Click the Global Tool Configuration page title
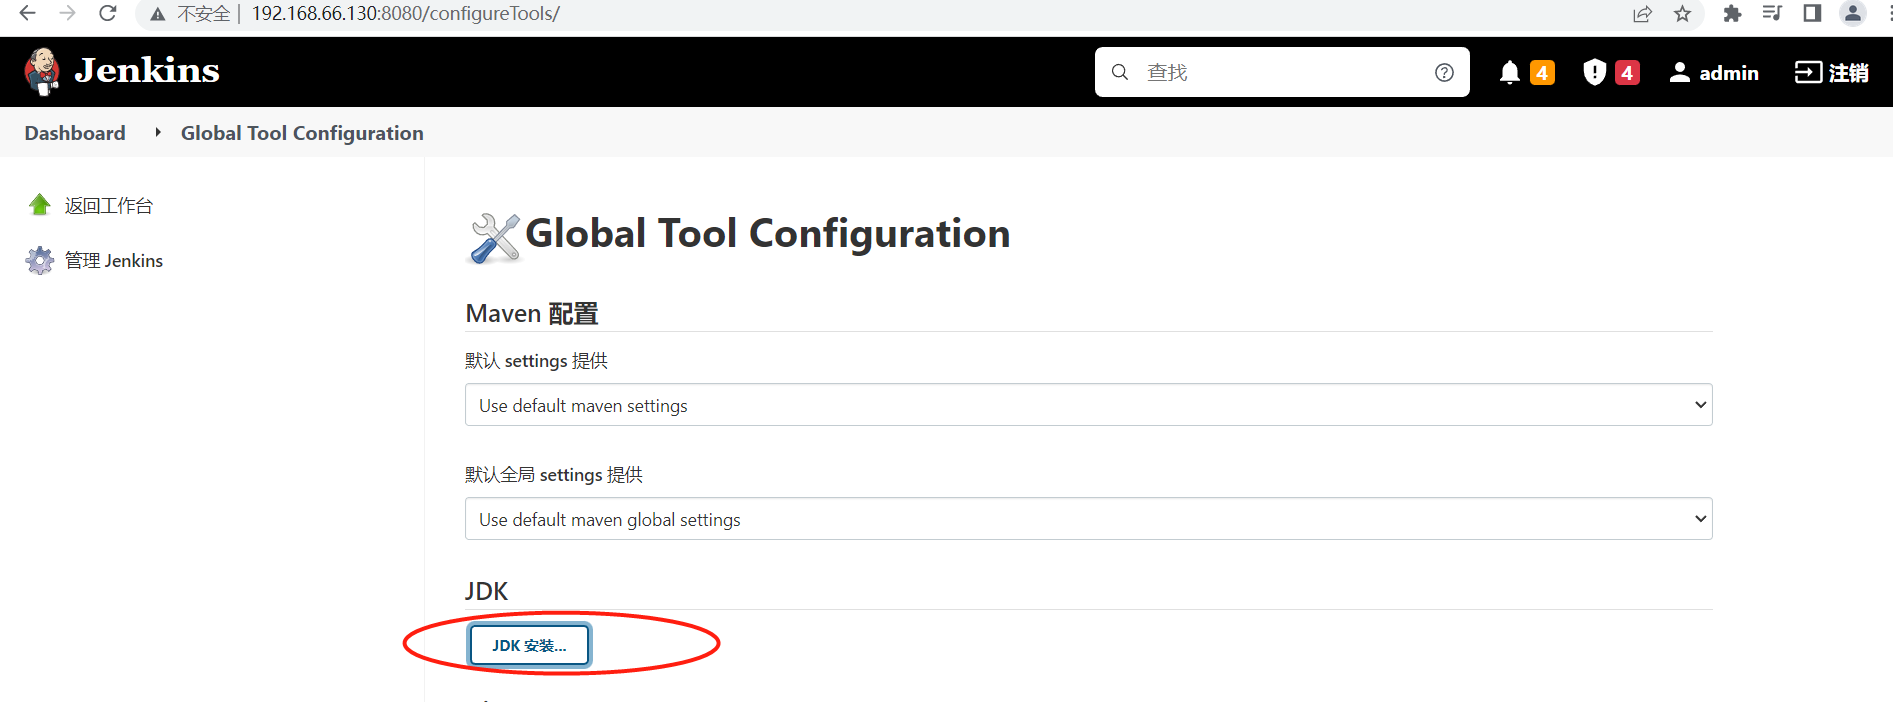 tap(768, 234)
